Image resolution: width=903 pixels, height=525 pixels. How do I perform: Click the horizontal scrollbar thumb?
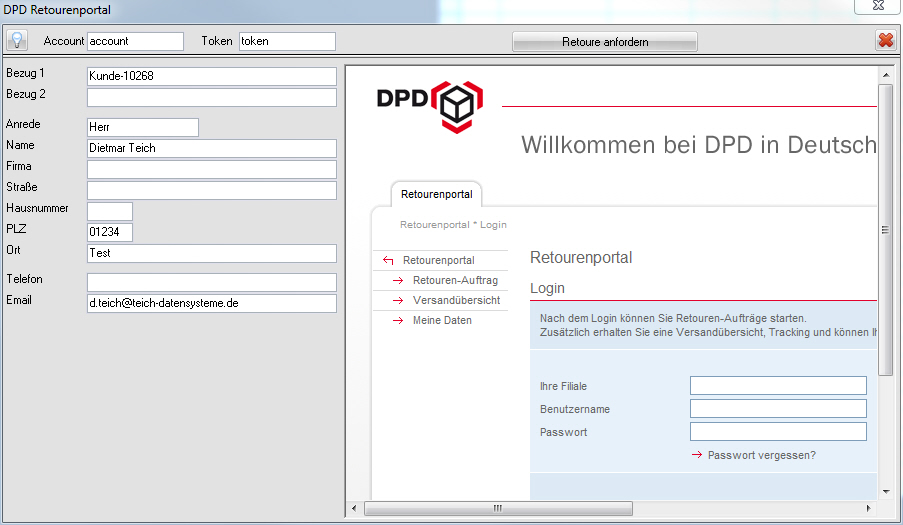click(498, 508)
